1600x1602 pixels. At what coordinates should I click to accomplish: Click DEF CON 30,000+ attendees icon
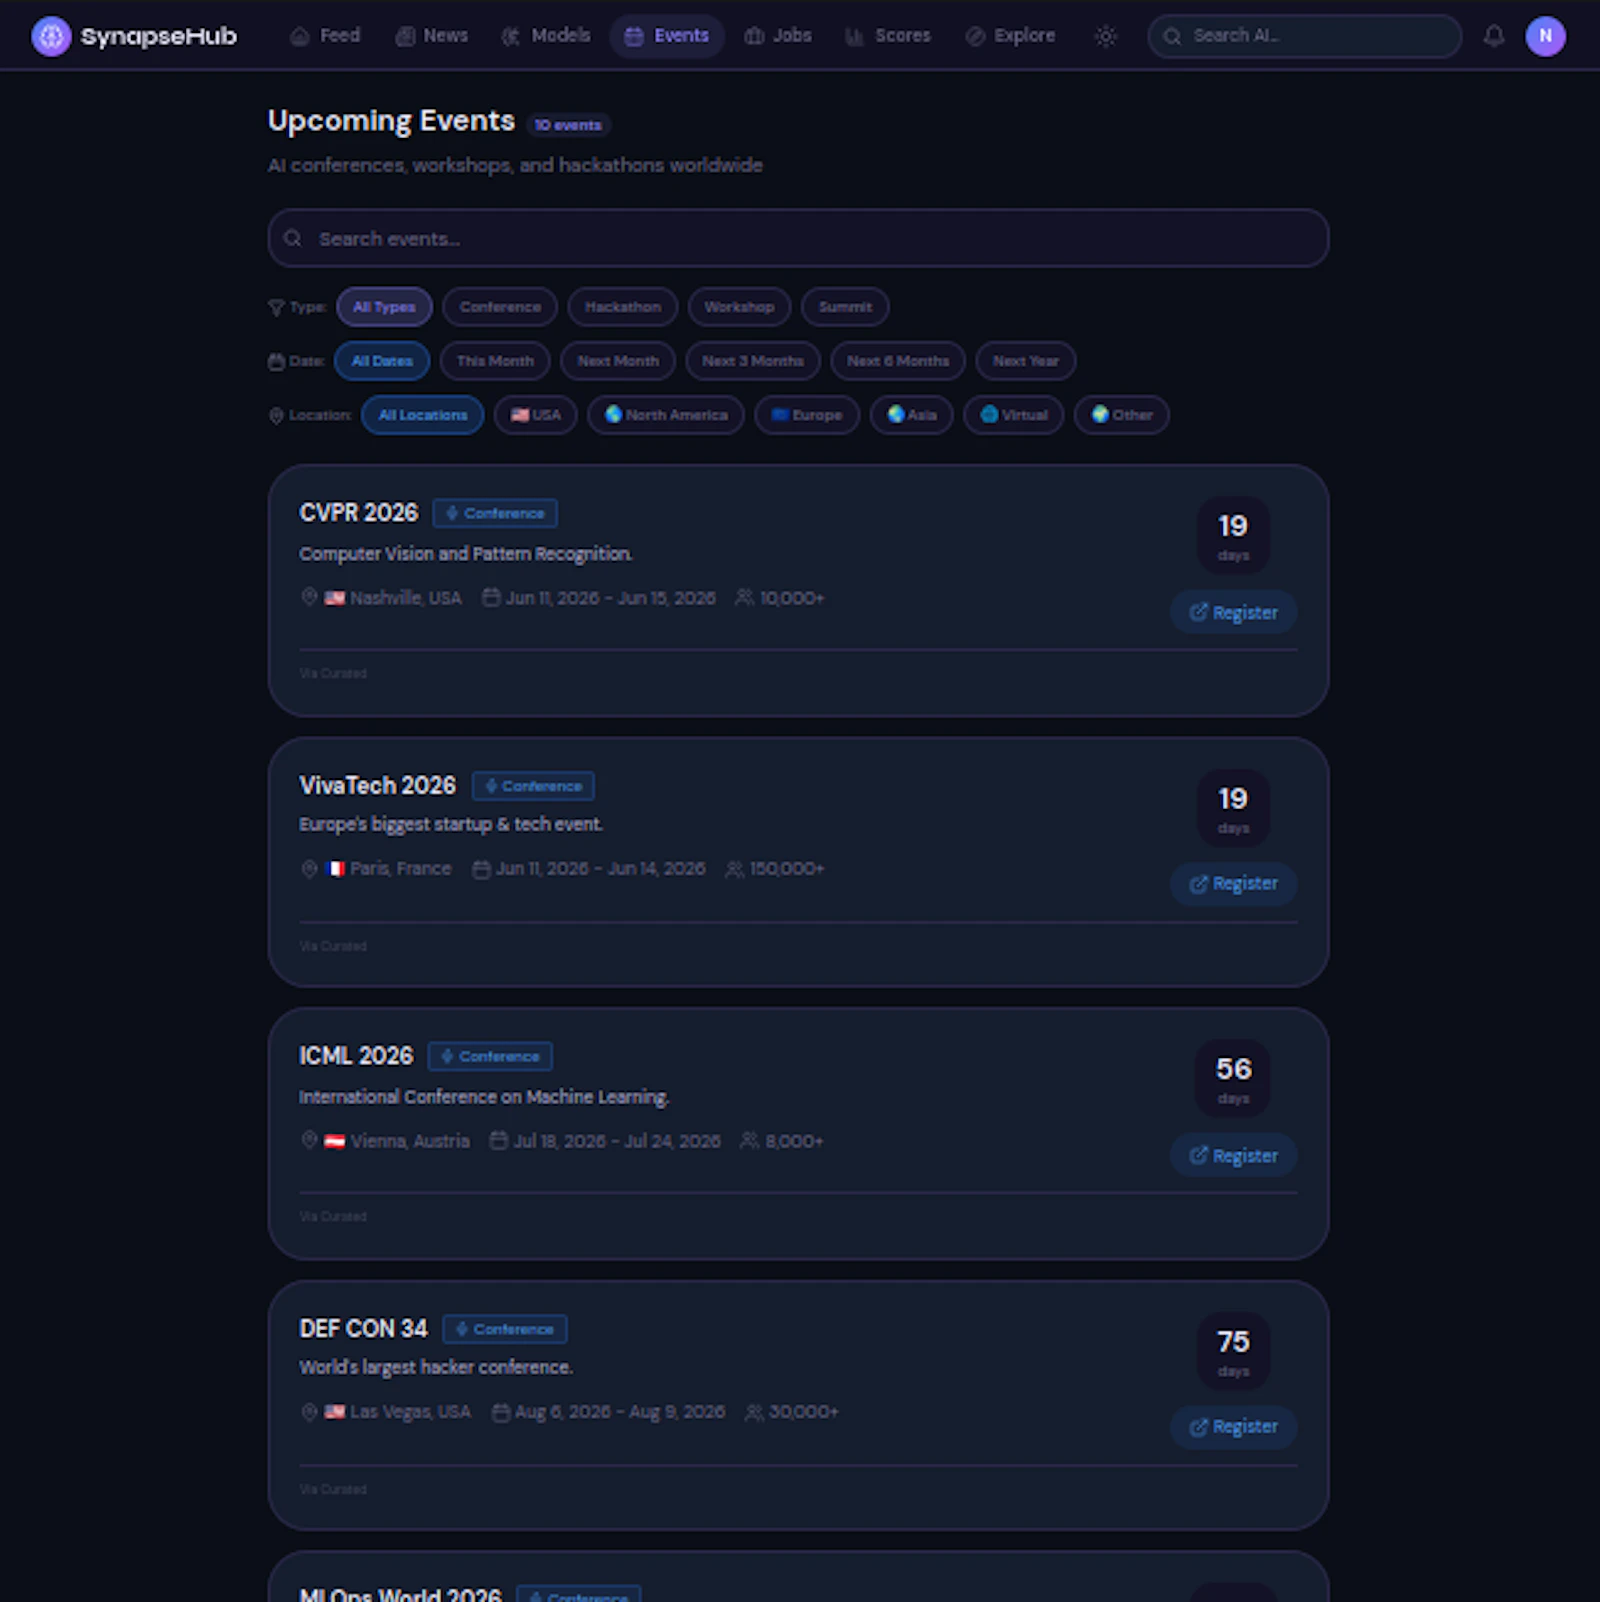pyautogui.click(x=754, y=1412)
